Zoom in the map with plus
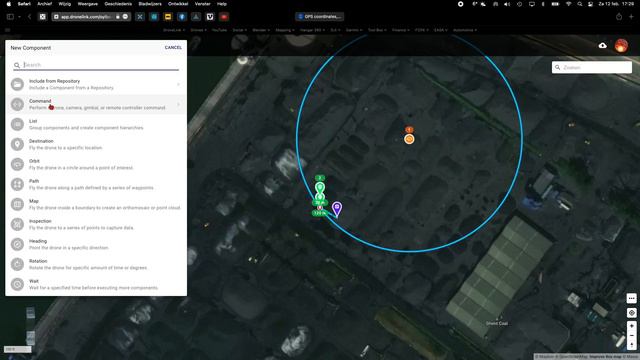This screenshot has height=360, width=640. pyautogui.click(x=631, y=326)
